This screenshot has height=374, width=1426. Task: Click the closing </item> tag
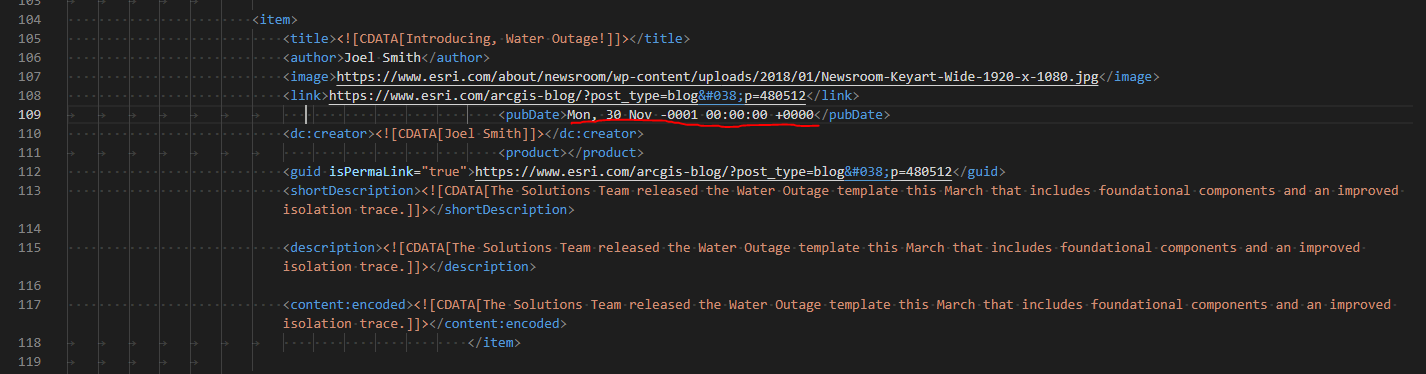[x=494, y=342]
